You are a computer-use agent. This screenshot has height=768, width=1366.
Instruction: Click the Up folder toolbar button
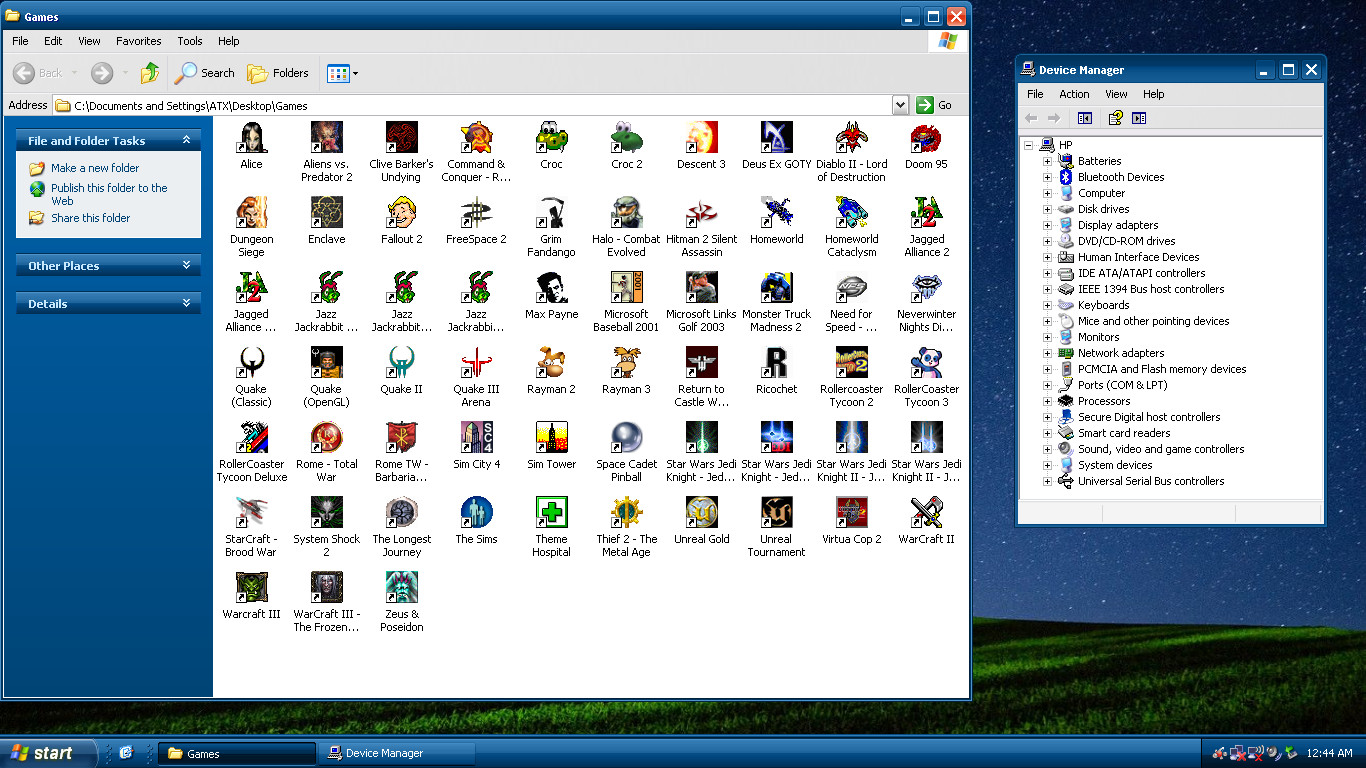(150, 73)
